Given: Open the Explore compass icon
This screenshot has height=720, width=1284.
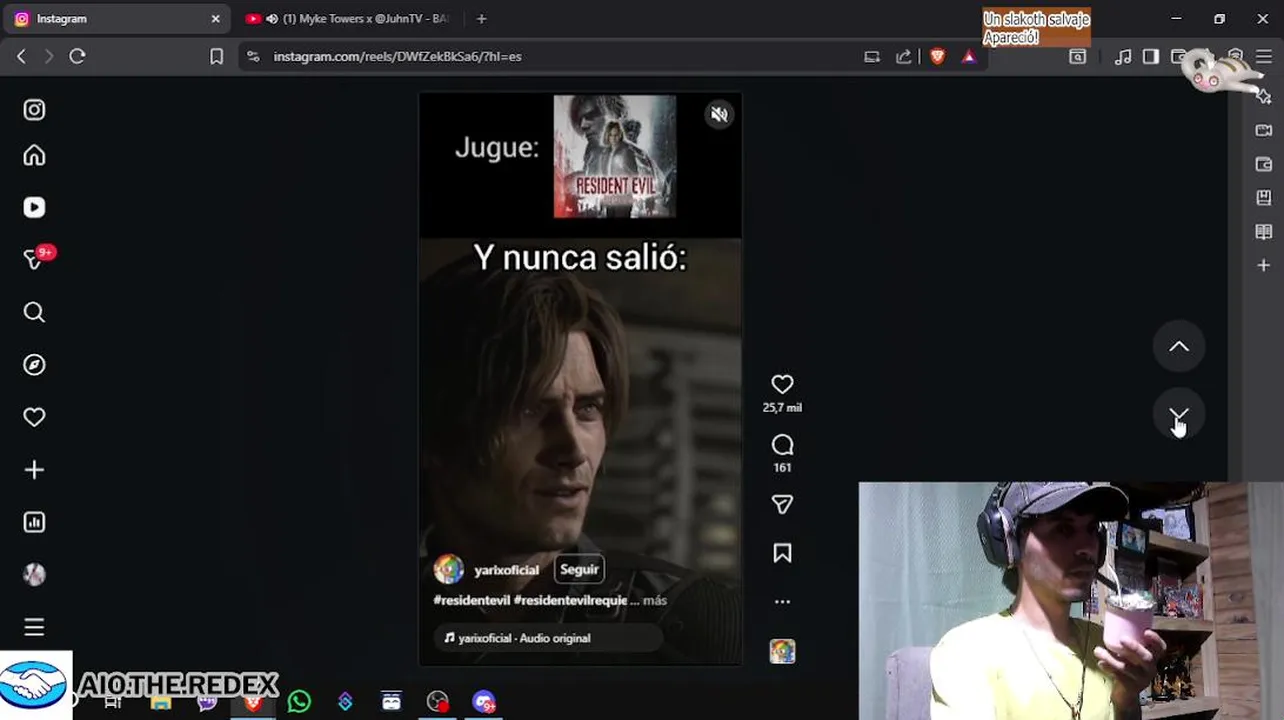Looking at the screenshot, I should [x=34, y=365].
